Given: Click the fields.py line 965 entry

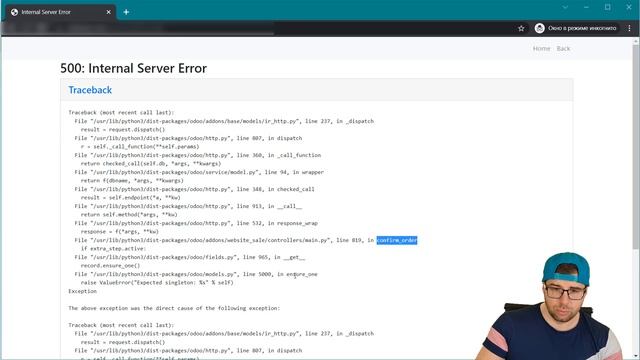Looking at the screenshot, I should [190, 257].
